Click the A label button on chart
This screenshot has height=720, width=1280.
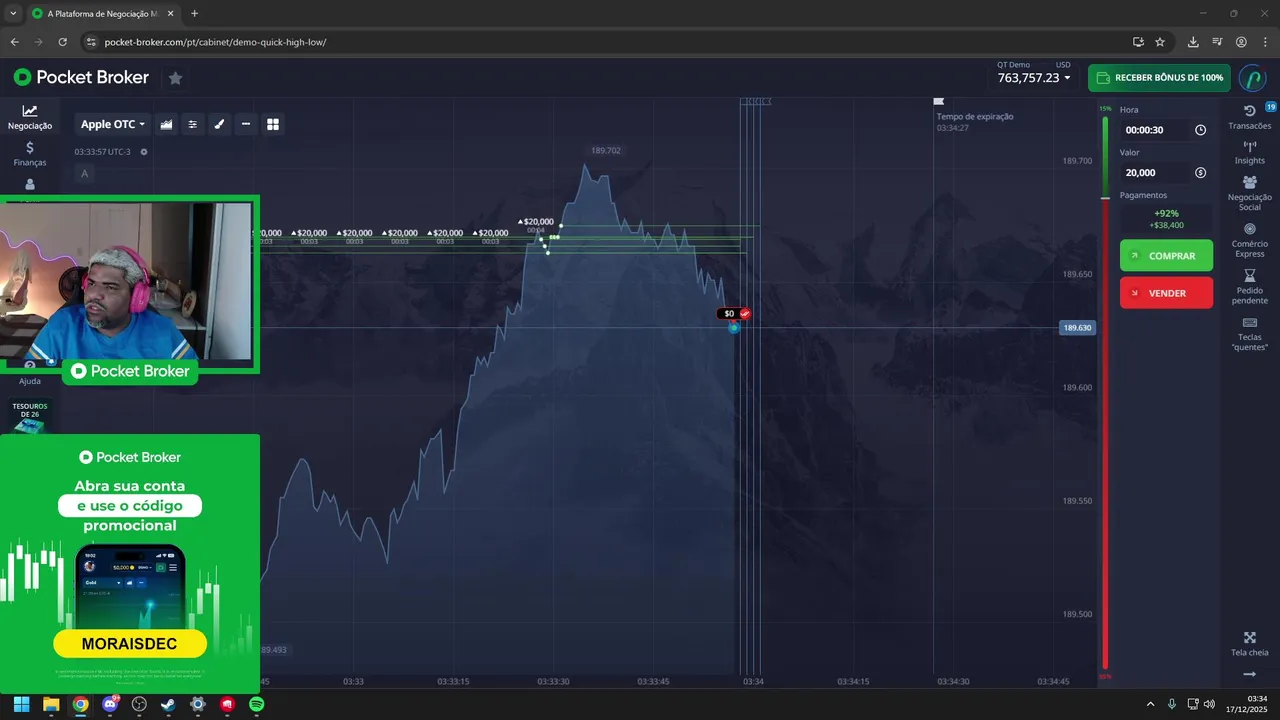click(x=84, y=174)
